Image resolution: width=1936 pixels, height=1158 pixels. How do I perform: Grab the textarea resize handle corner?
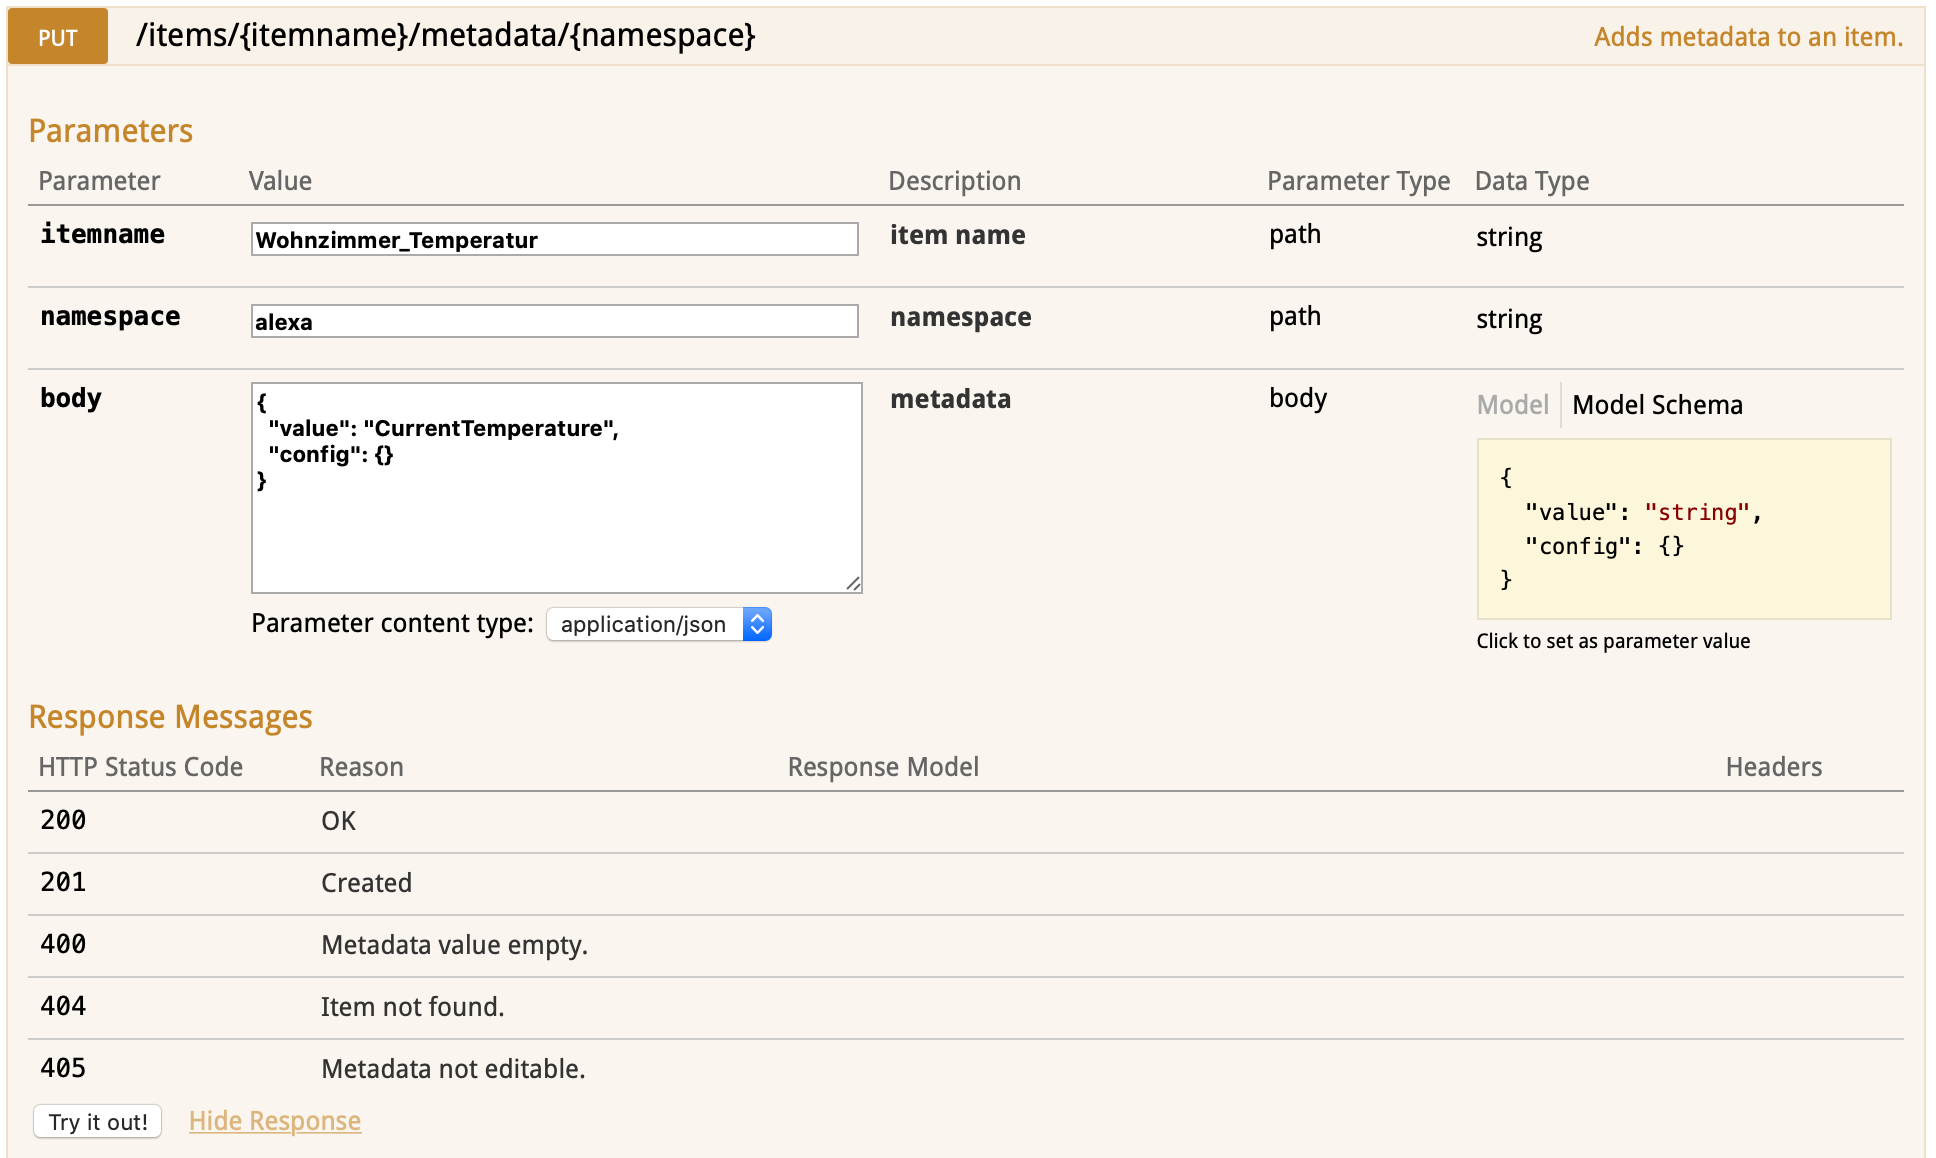[853, 584]
